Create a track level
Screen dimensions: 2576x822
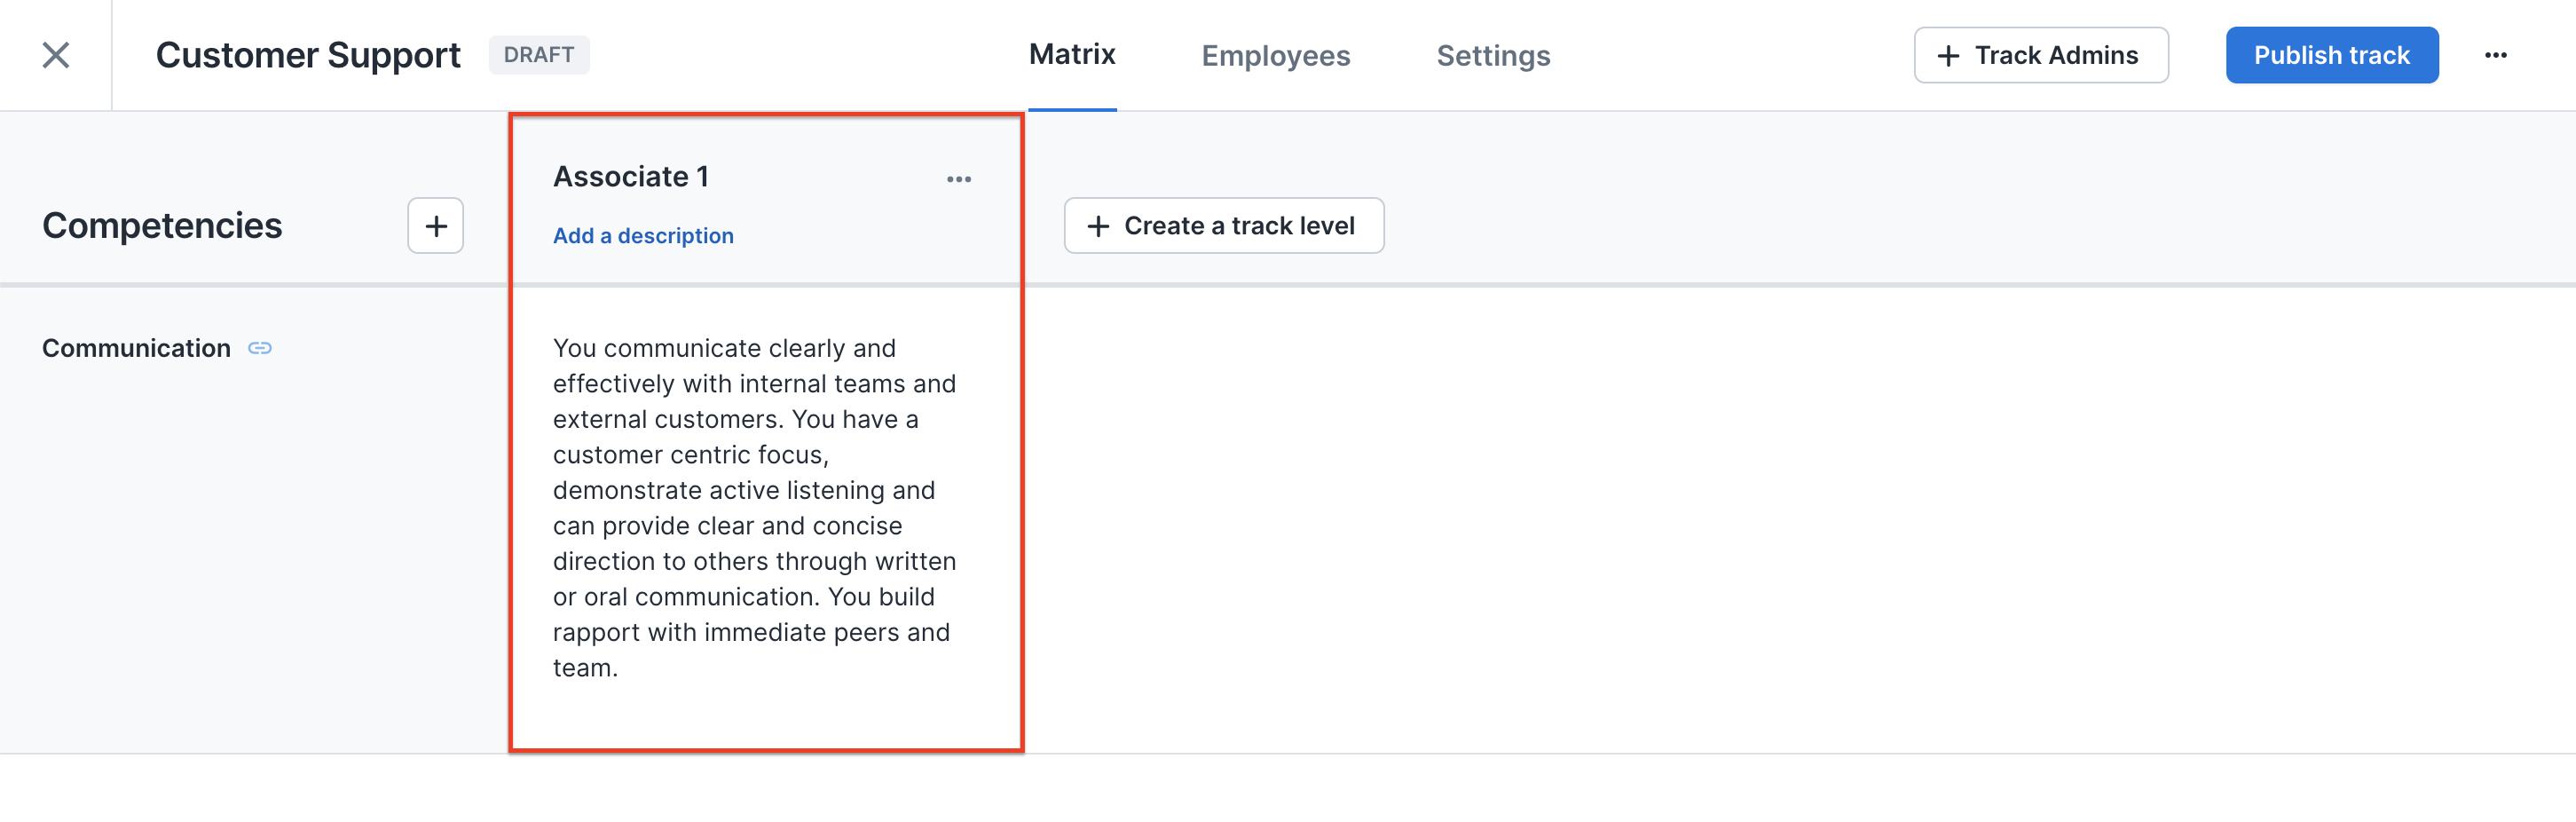pos(1224,226)
